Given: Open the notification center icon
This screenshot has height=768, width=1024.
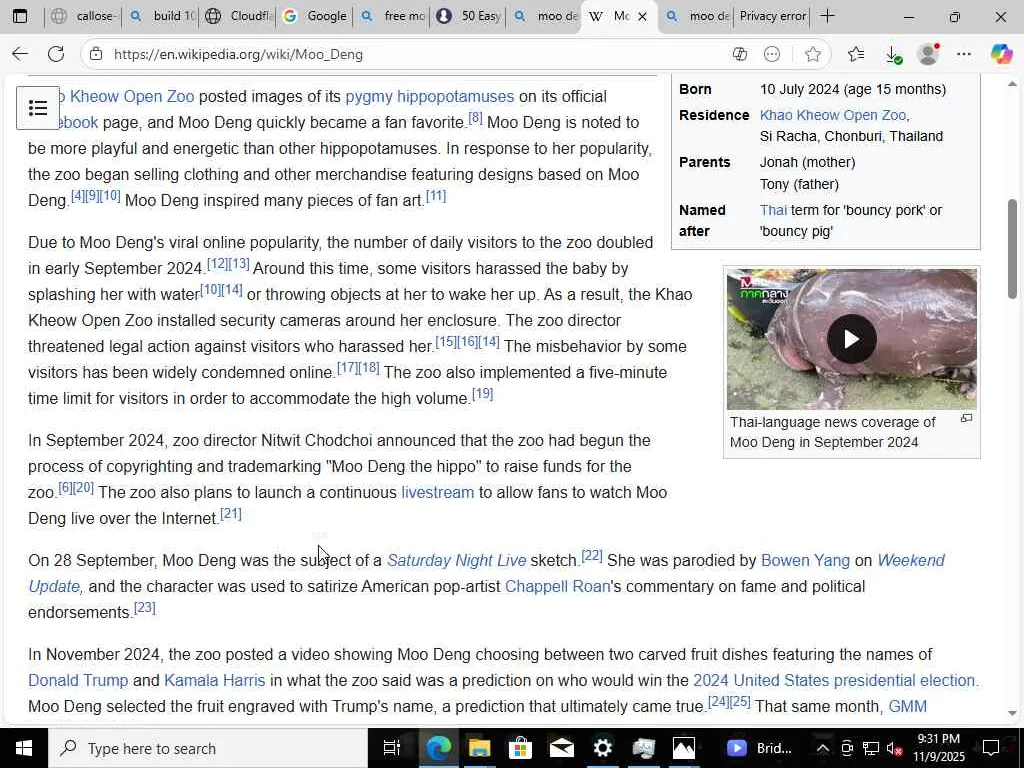Looking at the screenshot, I should [991, 748].
